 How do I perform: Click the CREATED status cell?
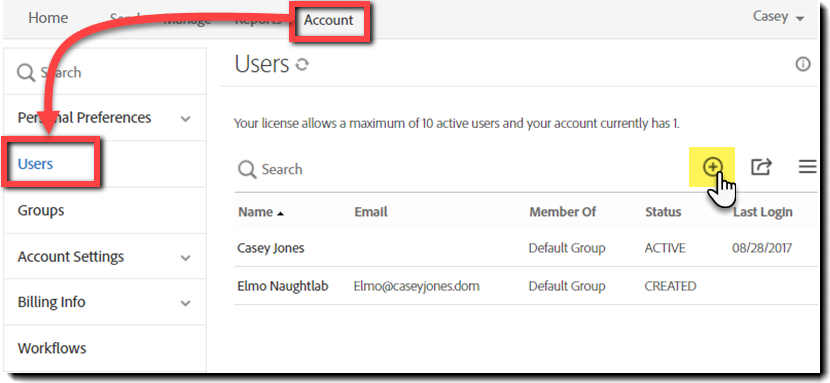pos(670,286)
